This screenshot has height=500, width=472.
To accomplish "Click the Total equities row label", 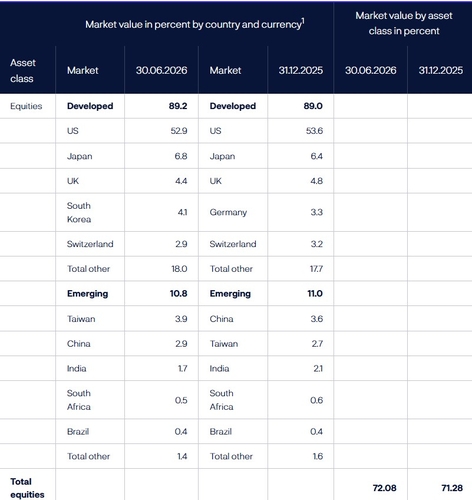I will point(27,488).
